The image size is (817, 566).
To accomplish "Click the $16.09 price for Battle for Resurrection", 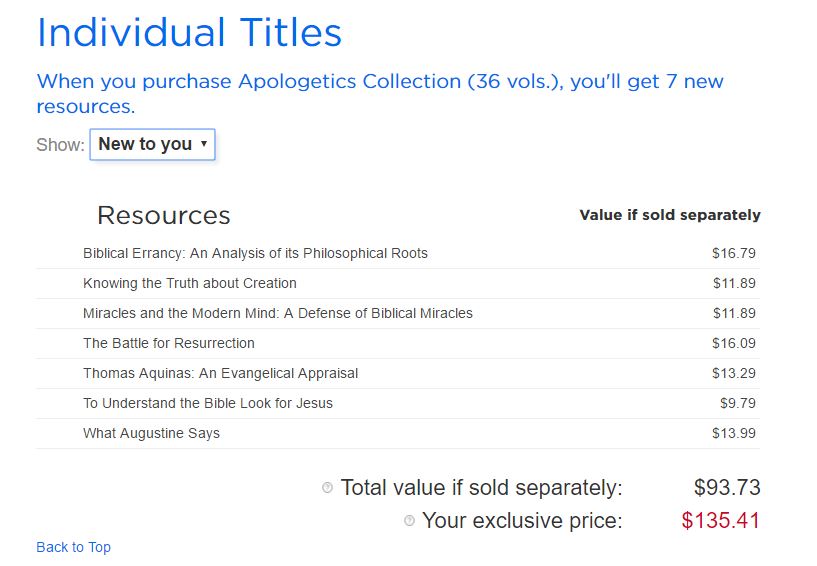I will click(x=733, y=343).
